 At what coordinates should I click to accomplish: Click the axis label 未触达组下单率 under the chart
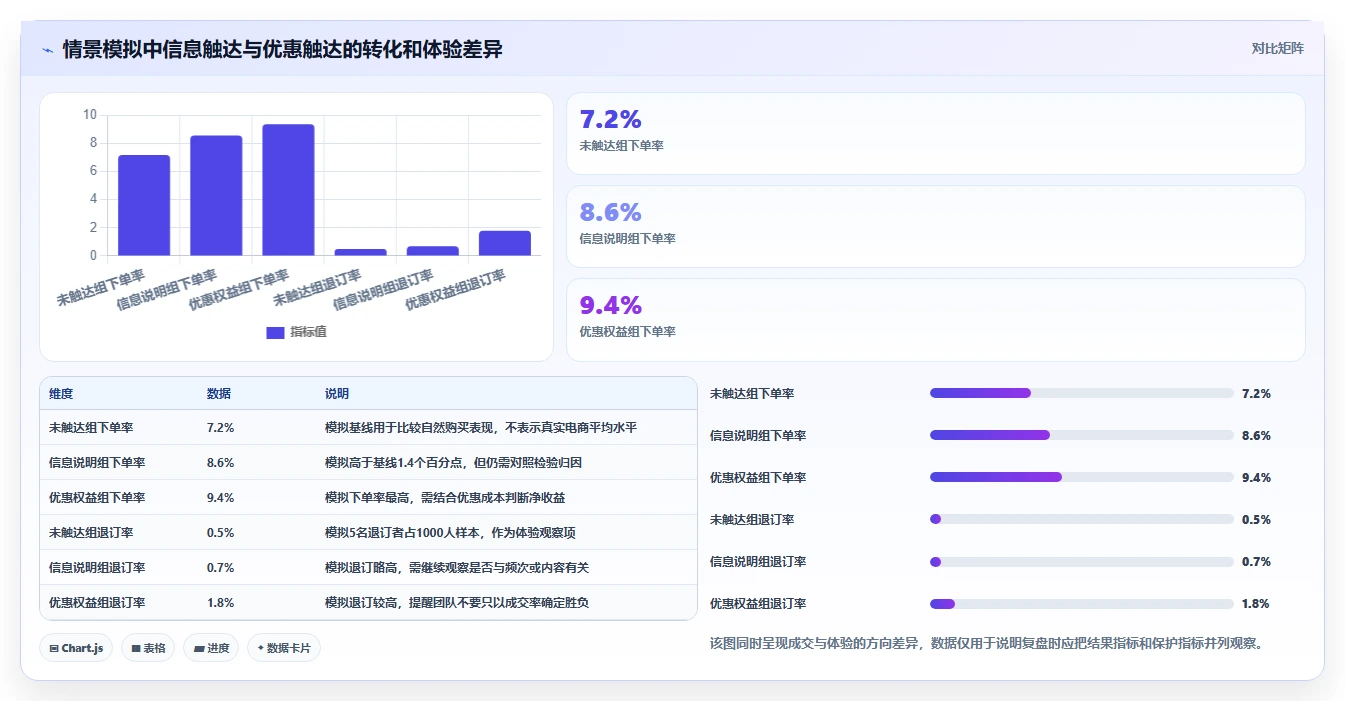point(101,288)
